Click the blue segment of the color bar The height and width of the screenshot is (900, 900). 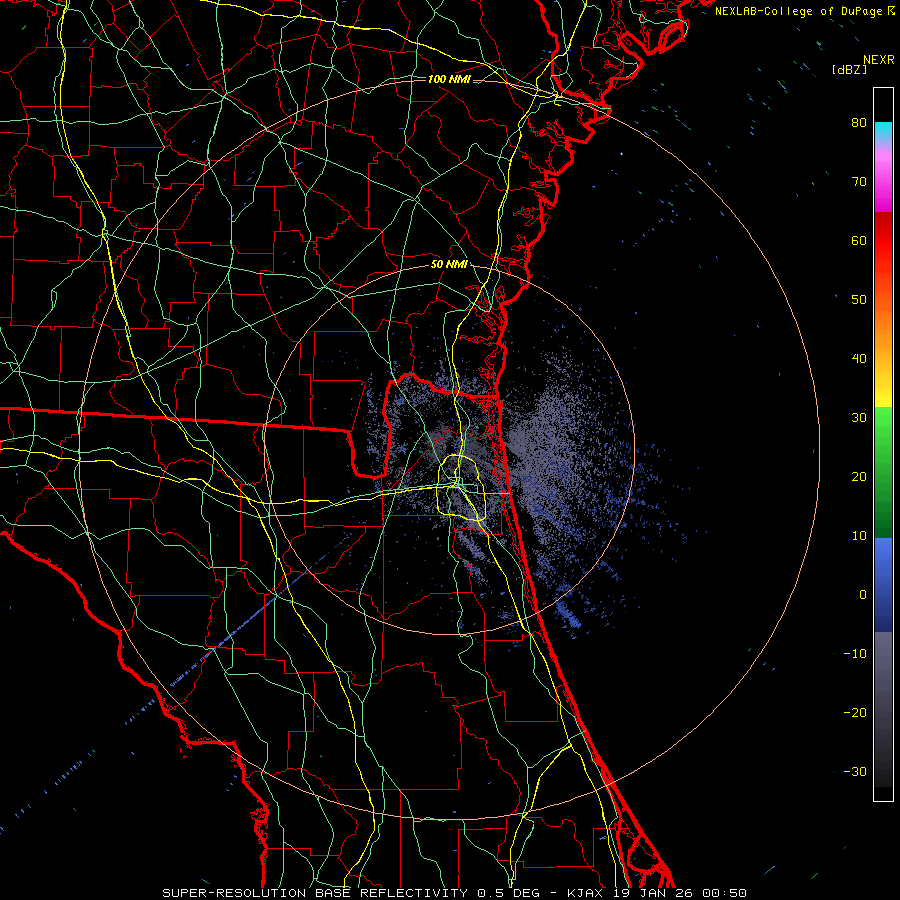pyautogui.click(x=883, y=585)
